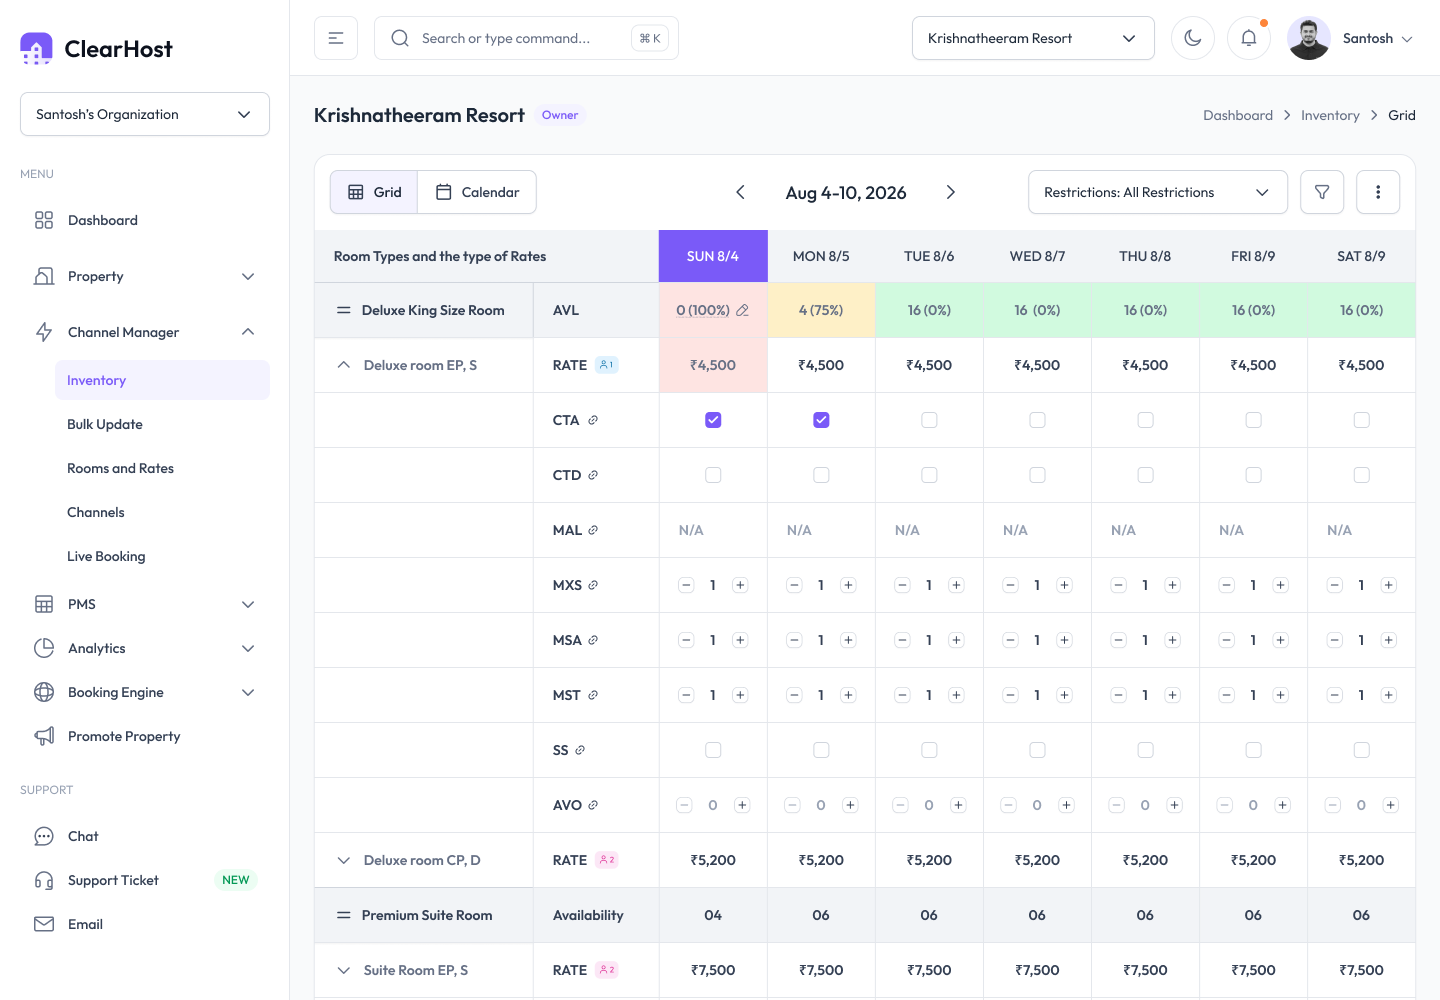Switch to Grid view tab

[375, 192]
